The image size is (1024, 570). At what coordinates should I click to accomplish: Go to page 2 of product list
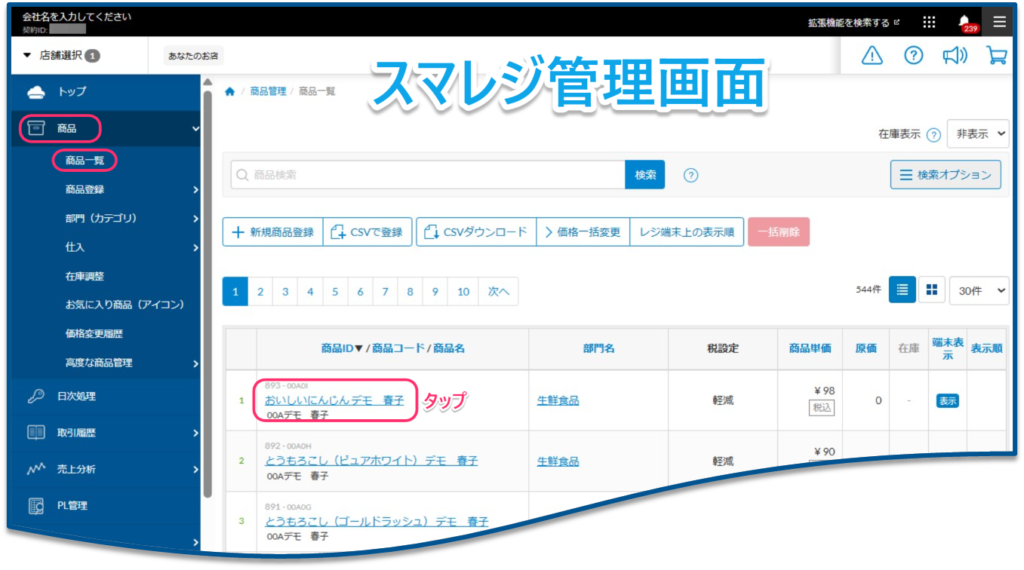pyautogui.click(x=260, y=292)
